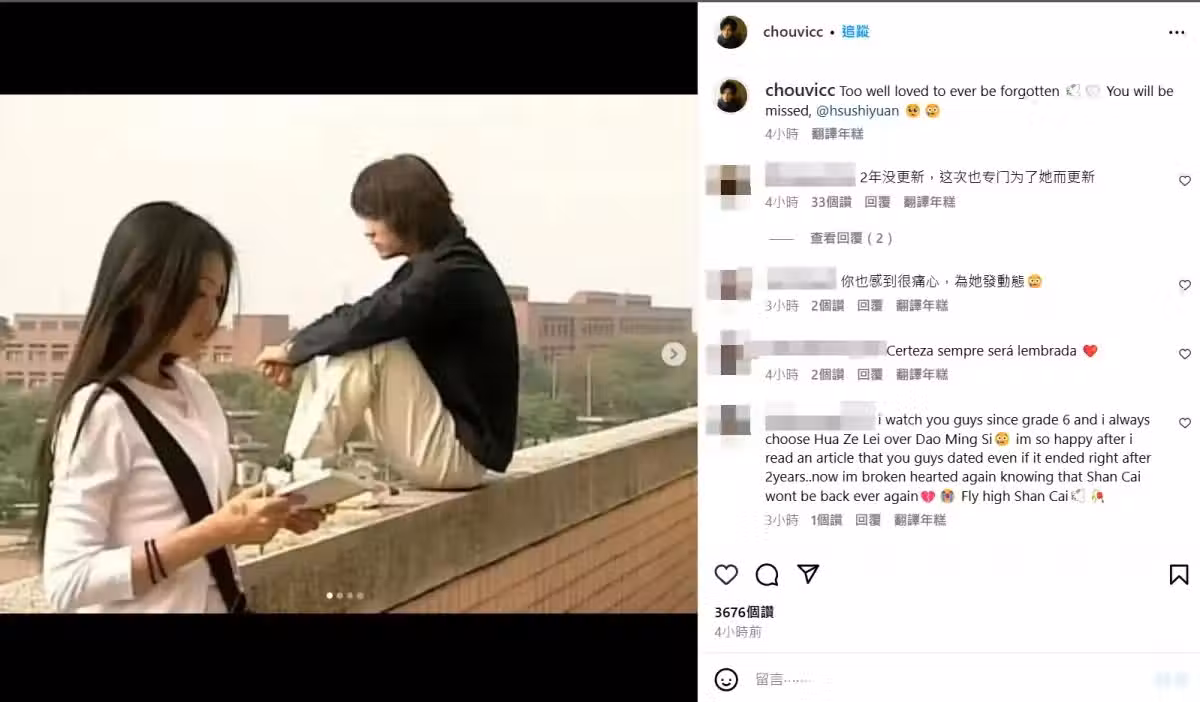Open comments via the speech bubble icon
The width and height of the screenshot is (1200, 702).
pyautogui.click(x=767, y=574)
